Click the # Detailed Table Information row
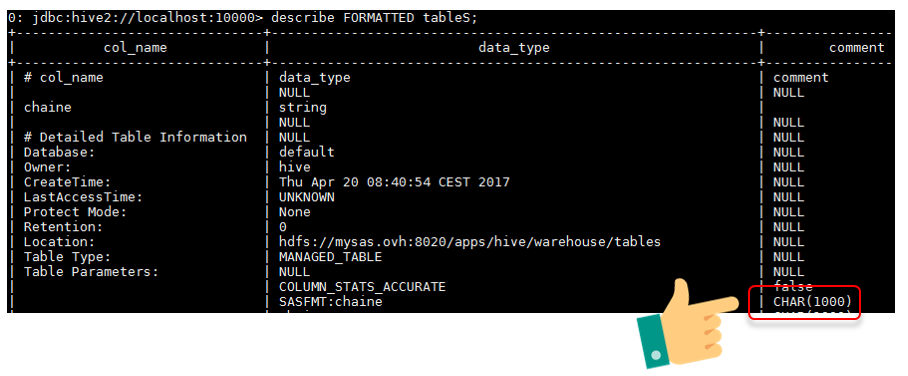Image resolution: width=908 pixels, height=376 pixels. 135,137
